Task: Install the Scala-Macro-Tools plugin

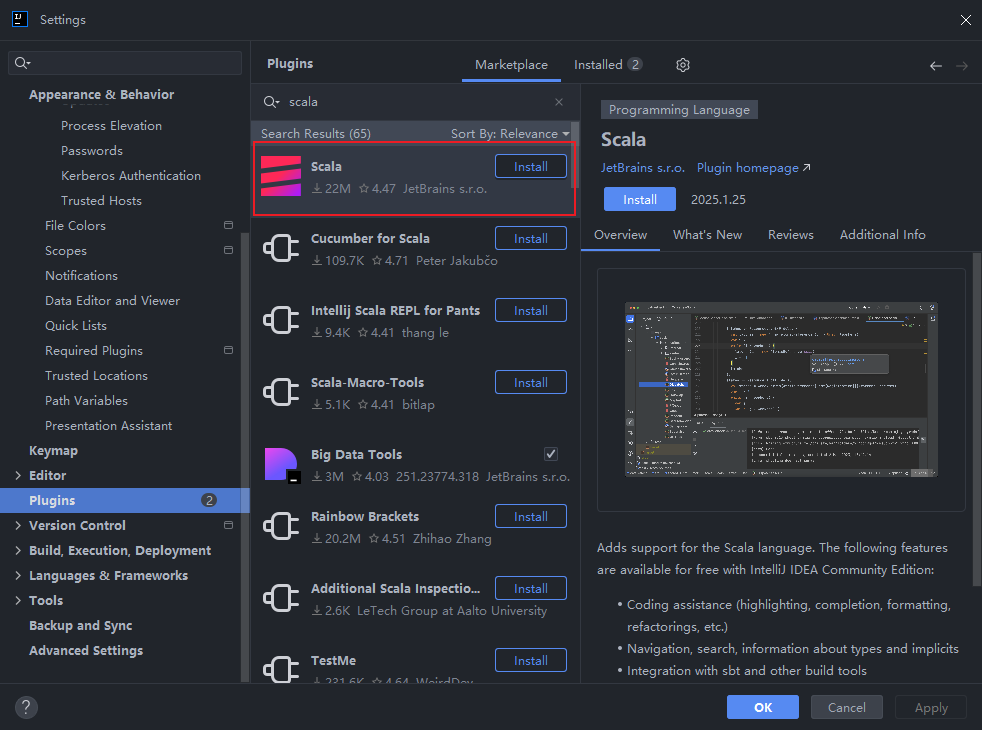Action: [530, 383]
